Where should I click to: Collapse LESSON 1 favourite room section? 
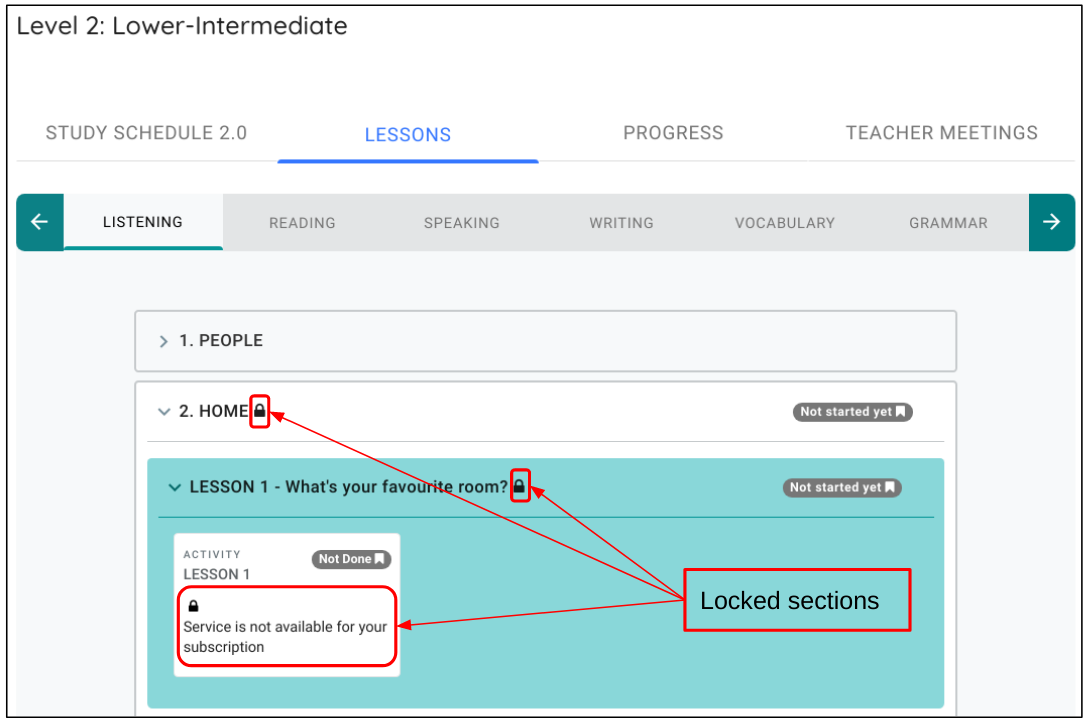175,488
